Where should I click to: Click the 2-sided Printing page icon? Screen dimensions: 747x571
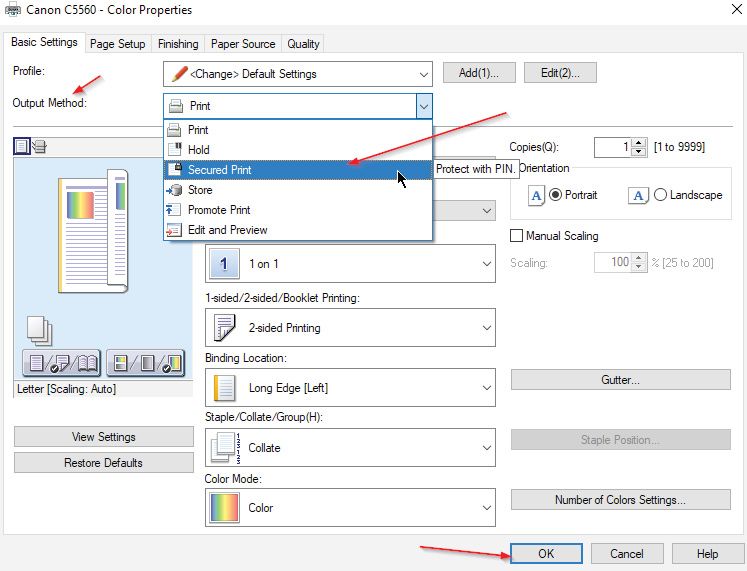point(224,328)
